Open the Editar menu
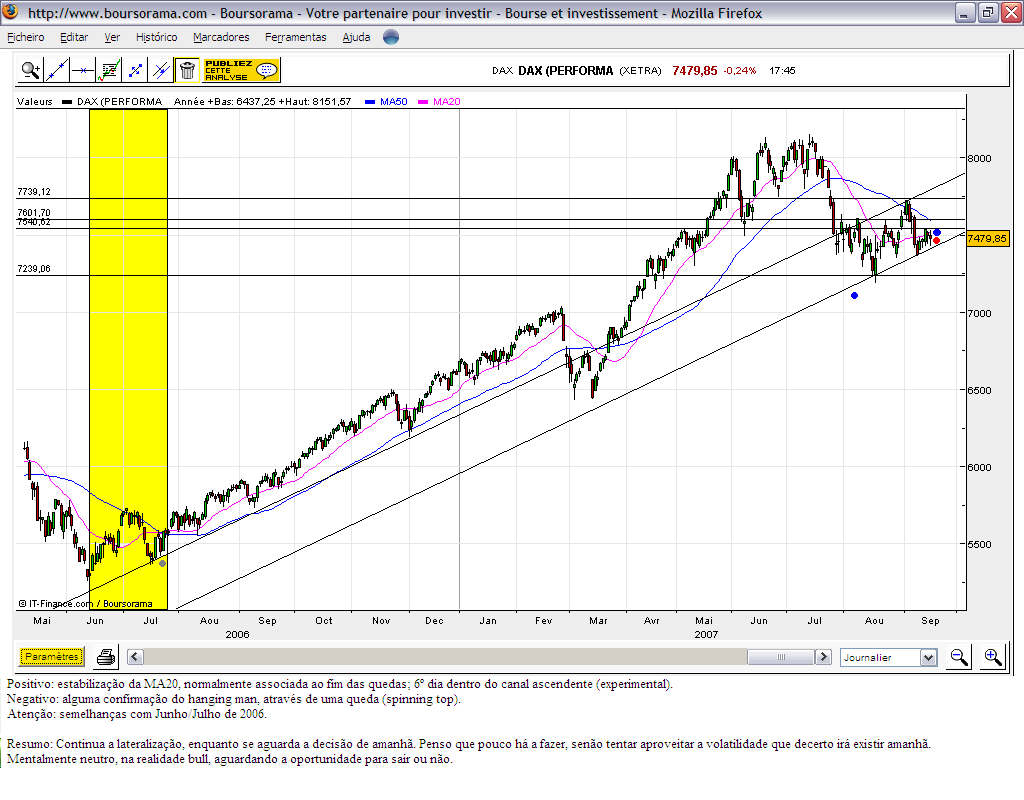1024x800 pixels. pos(74,37)
